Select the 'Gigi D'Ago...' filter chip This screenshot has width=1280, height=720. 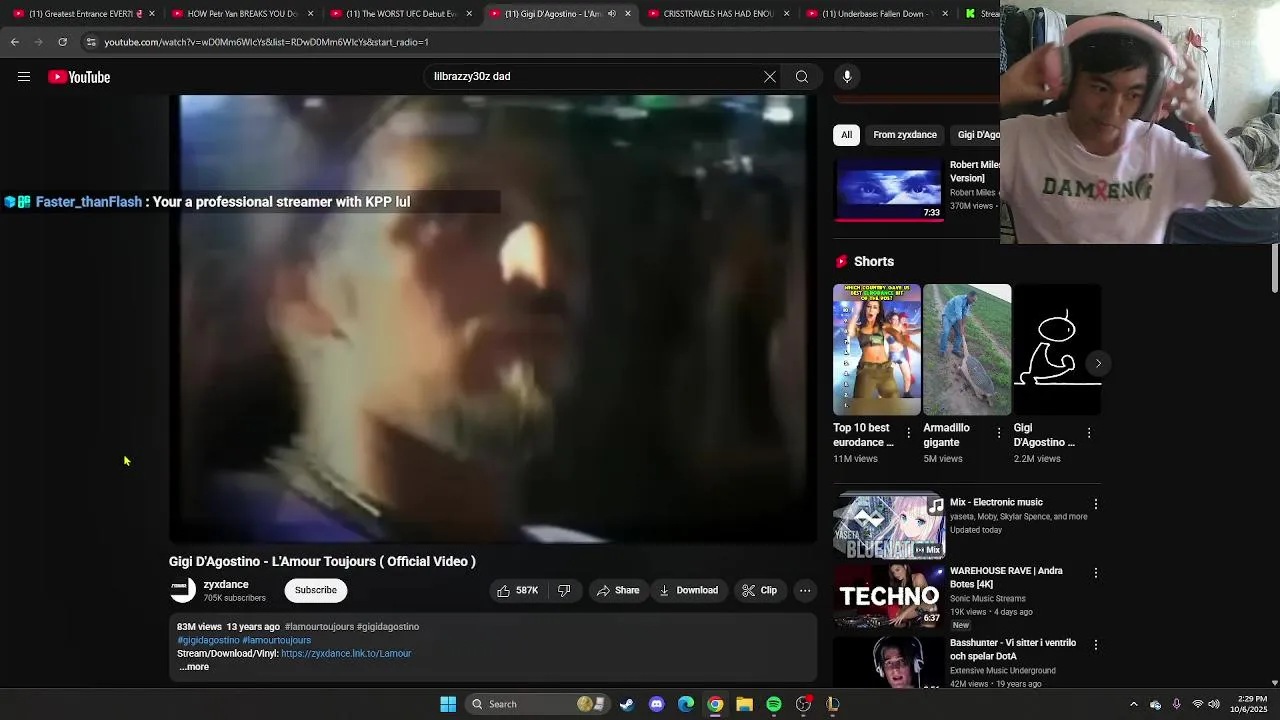coord(976,135)
